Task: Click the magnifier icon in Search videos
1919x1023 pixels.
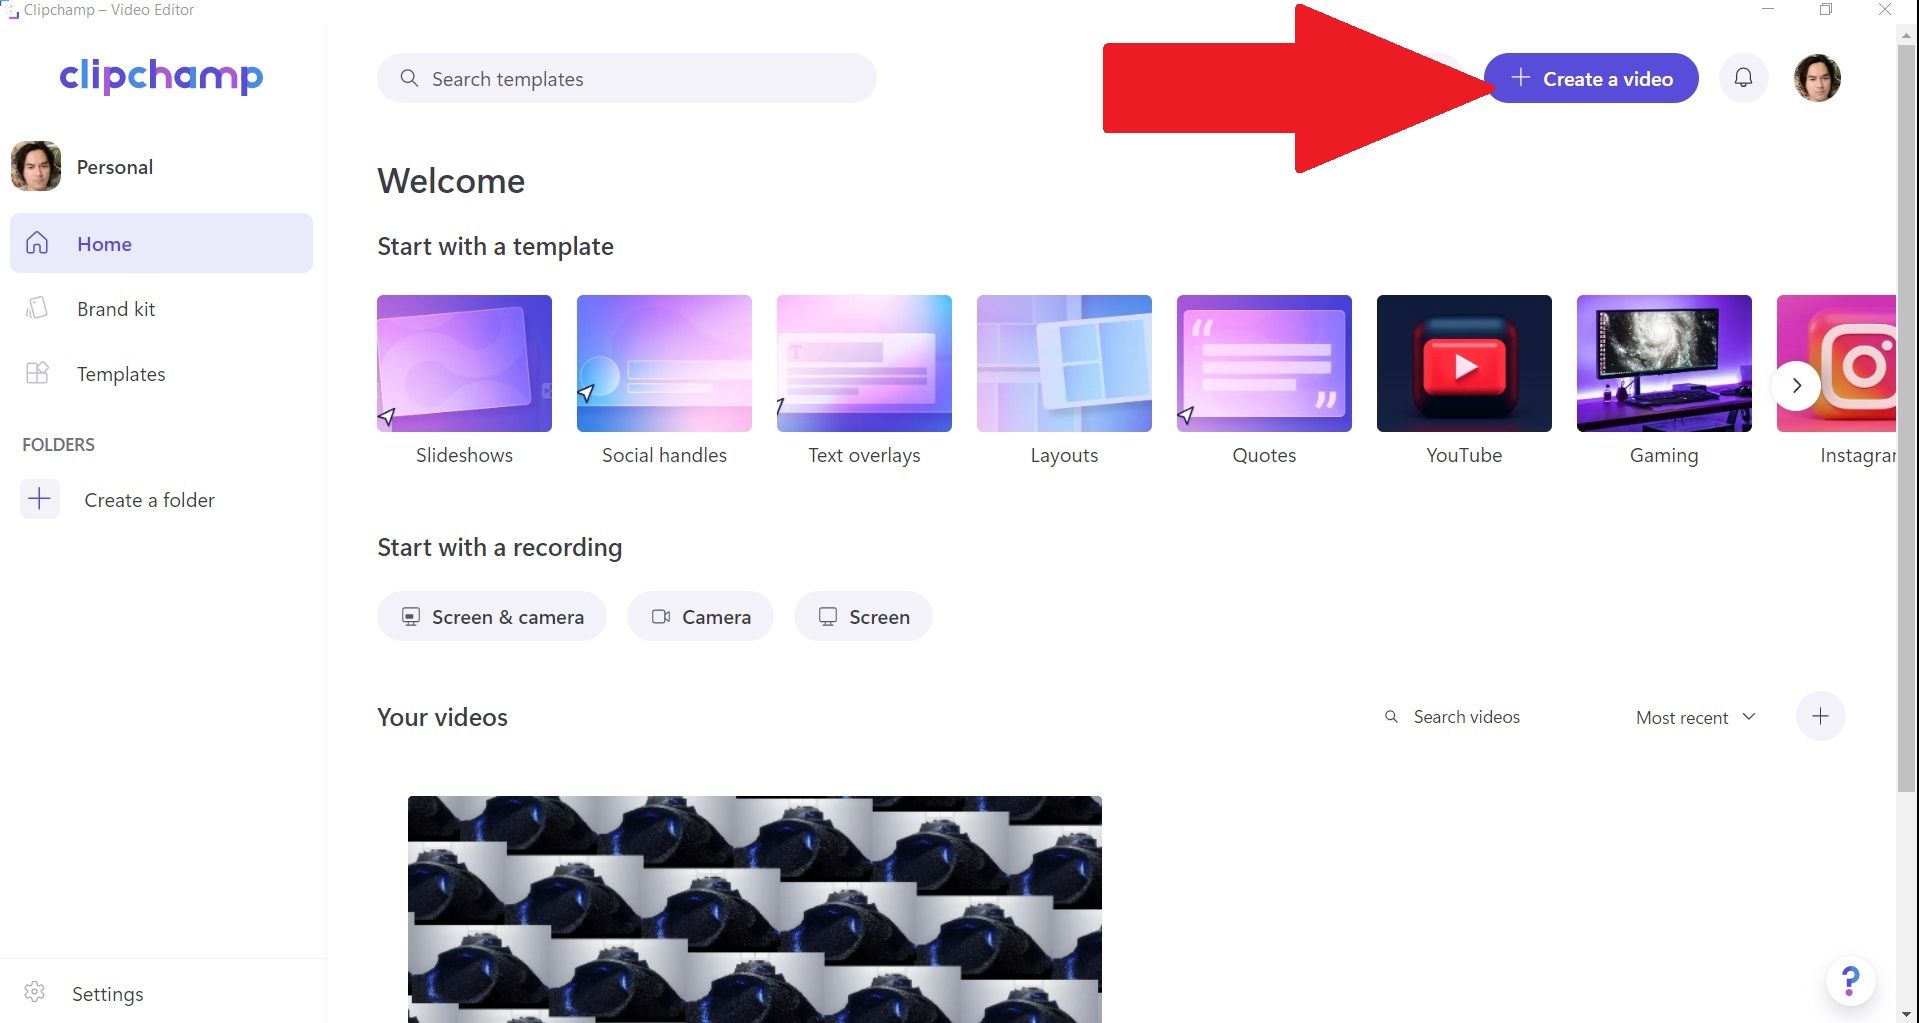Action: coord(1391,716)
